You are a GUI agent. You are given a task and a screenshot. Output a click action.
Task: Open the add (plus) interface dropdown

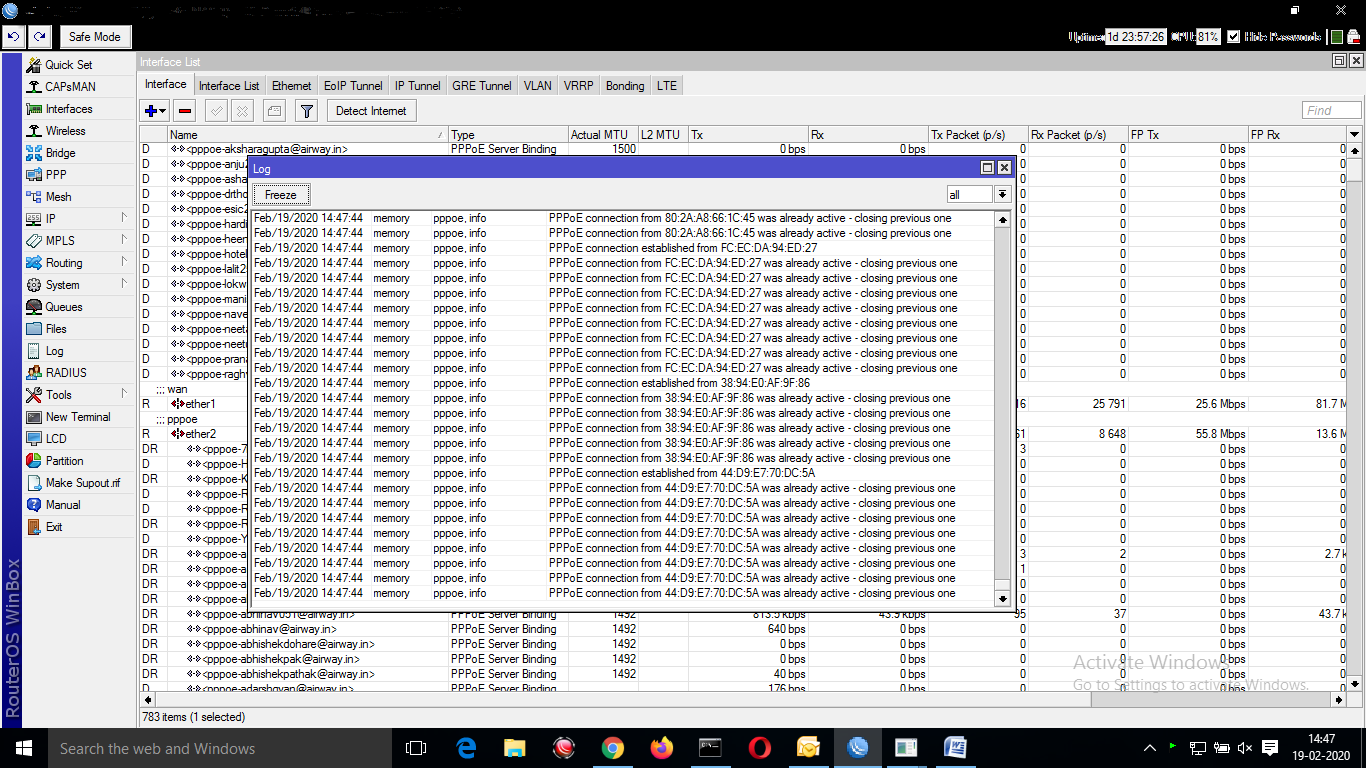point(155,111)
